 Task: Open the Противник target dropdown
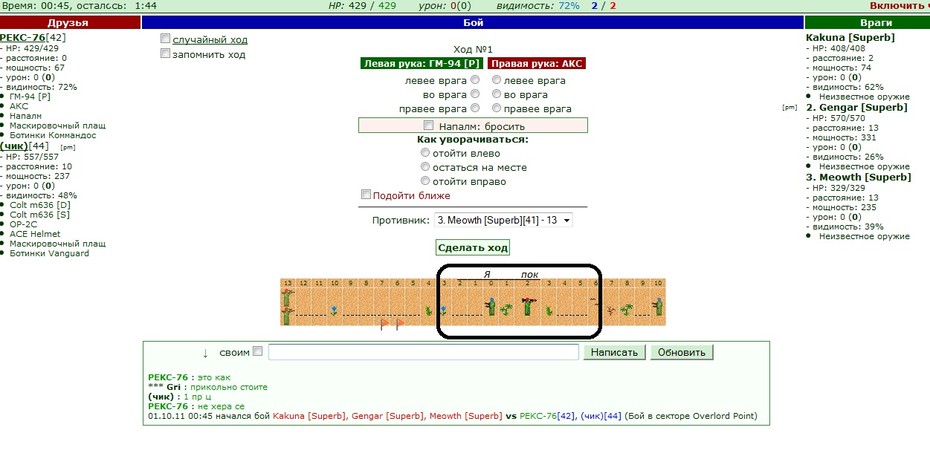pos(504,220)
